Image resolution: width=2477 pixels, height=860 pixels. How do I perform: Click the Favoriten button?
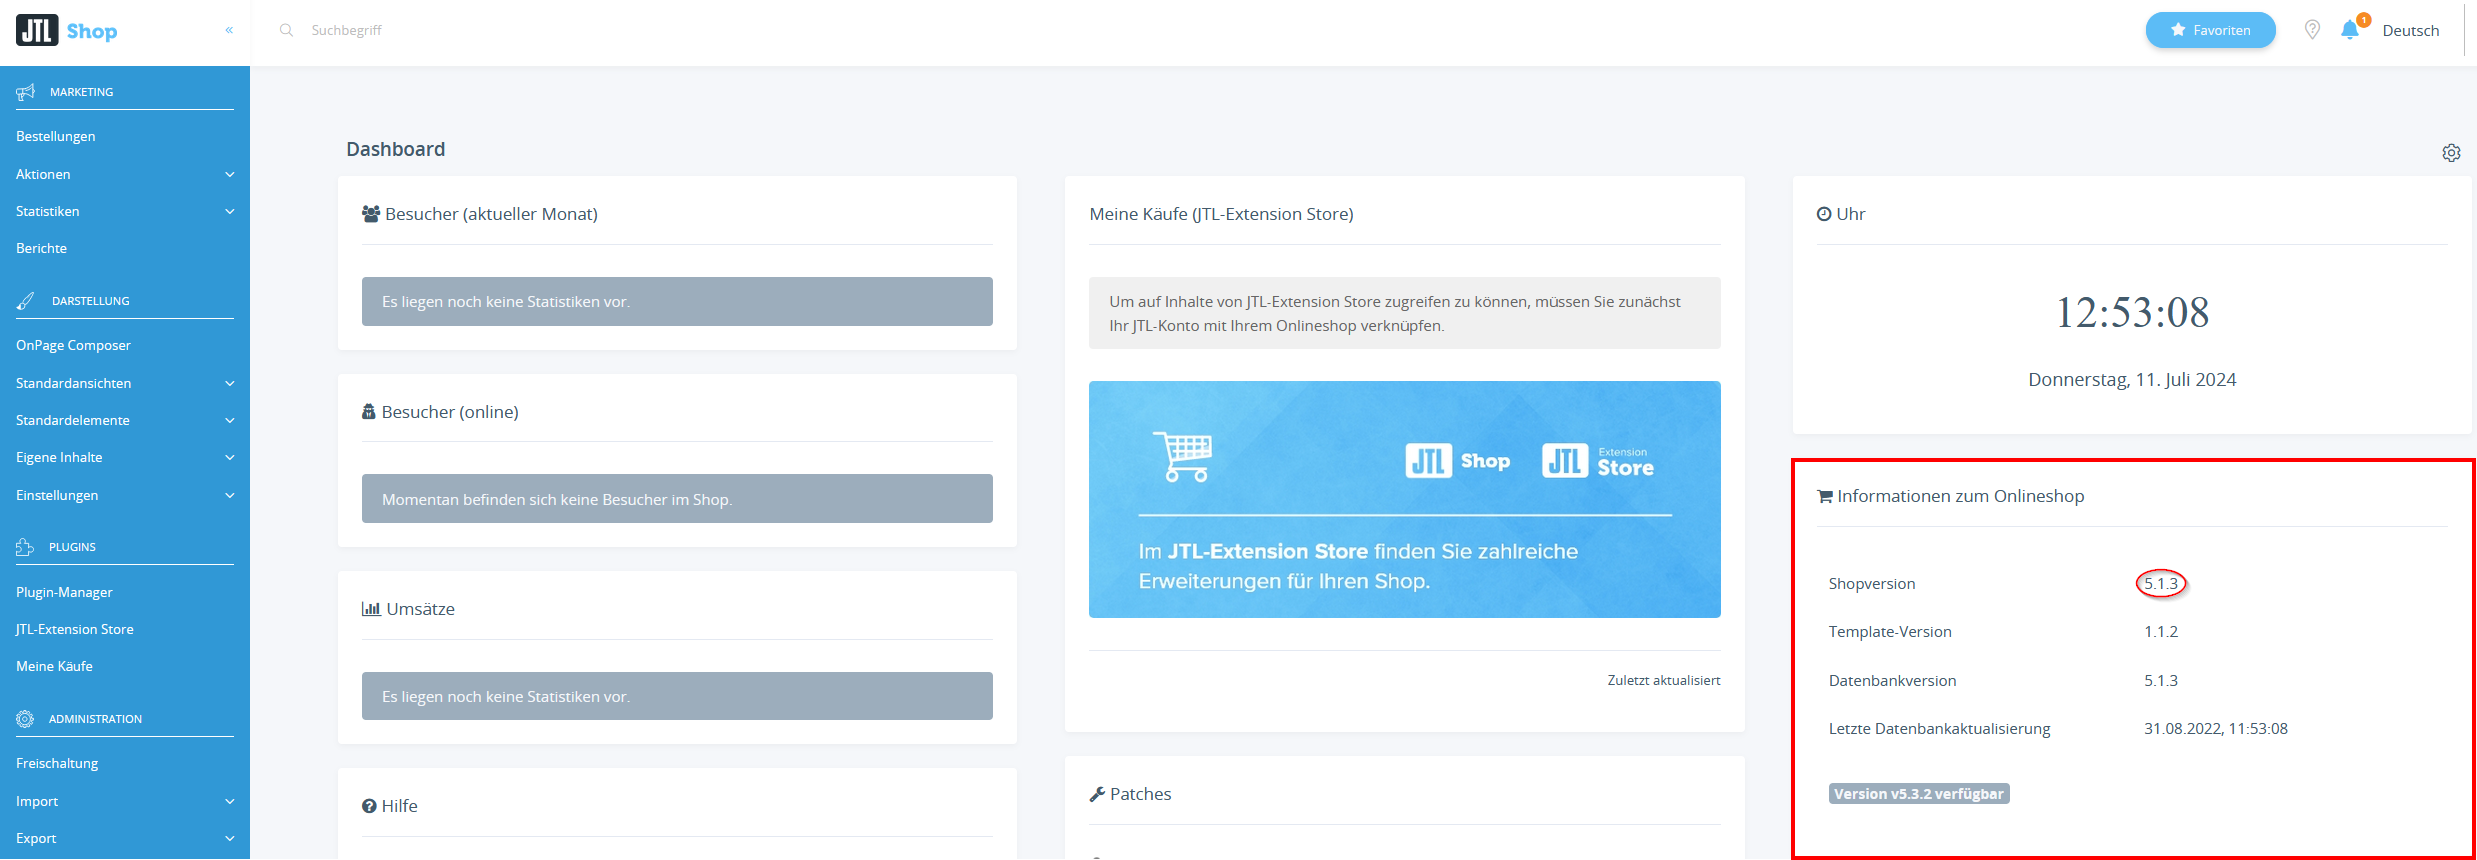coord(2210,30)
